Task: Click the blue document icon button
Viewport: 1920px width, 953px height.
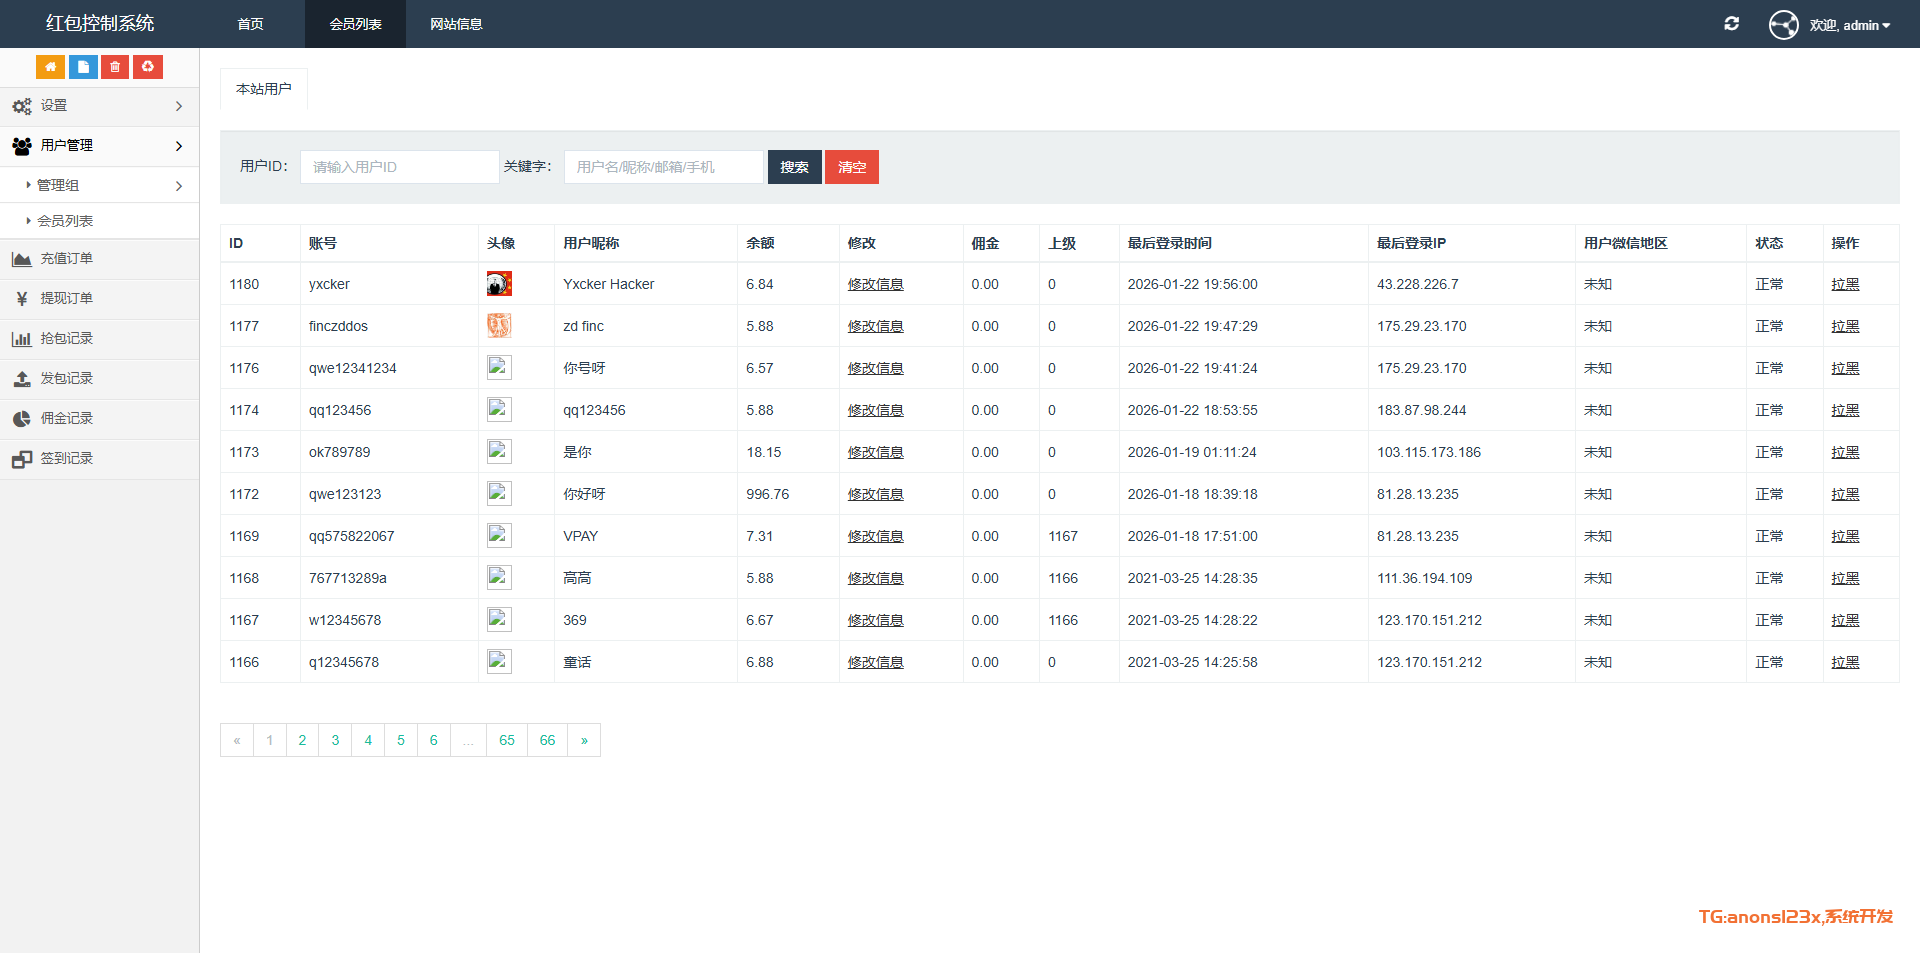Action: click(83, 67)
